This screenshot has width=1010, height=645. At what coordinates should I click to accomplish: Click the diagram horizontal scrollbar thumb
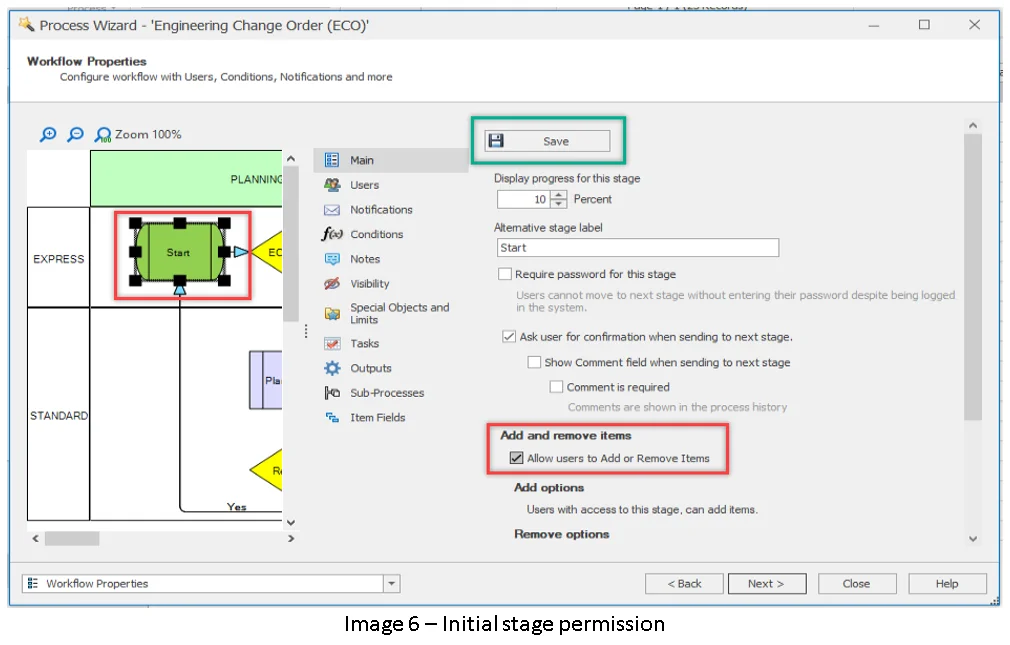[x=72, y=538]
